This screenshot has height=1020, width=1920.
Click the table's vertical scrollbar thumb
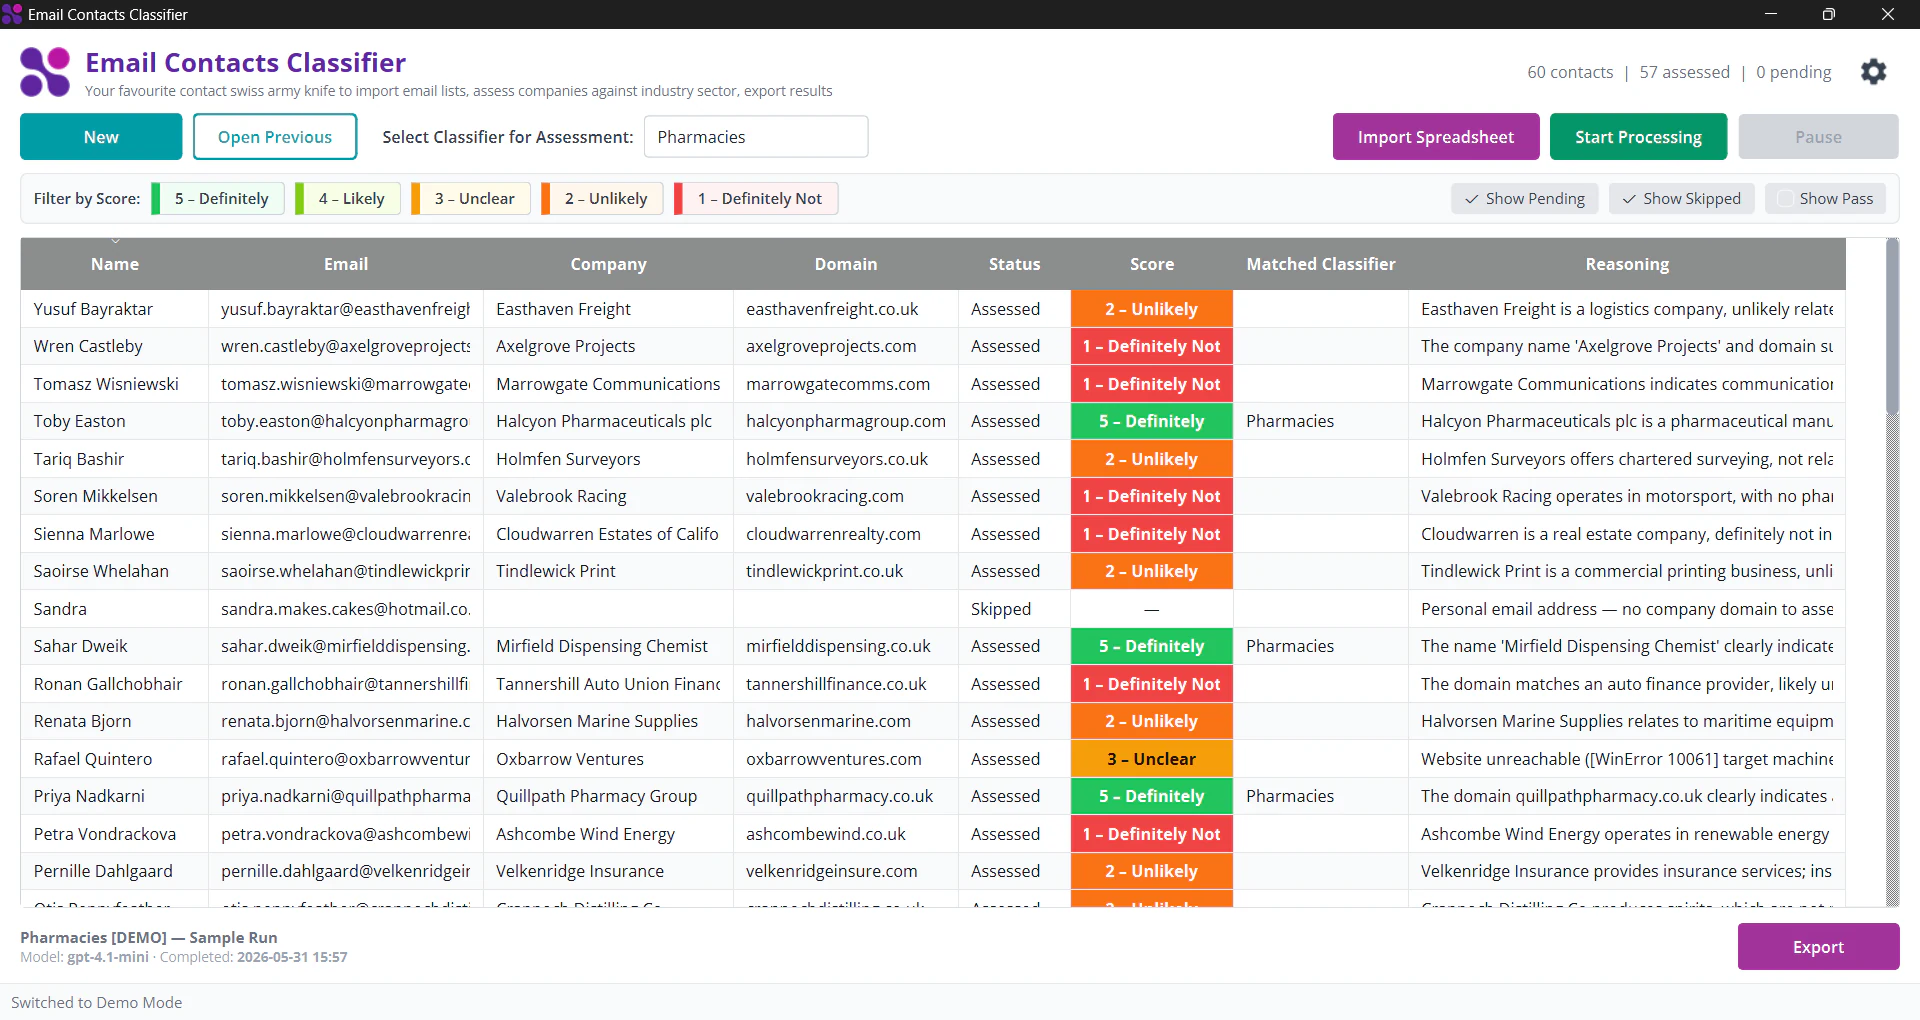coord(1892,326)
